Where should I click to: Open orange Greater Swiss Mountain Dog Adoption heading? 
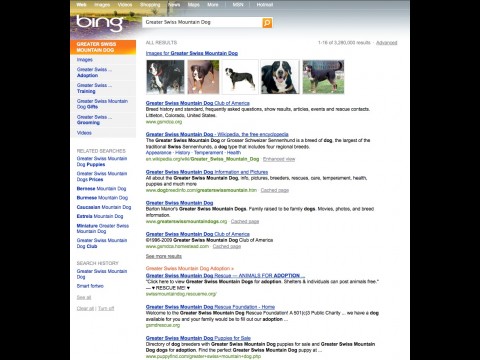190,268
